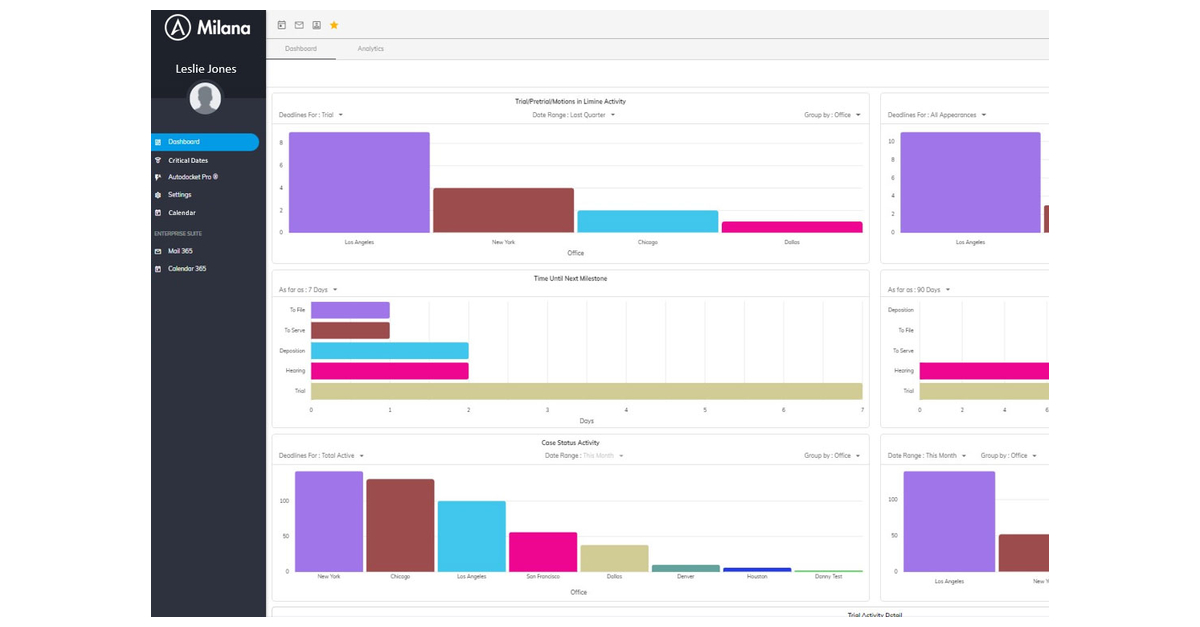Click the Calendar 365 icon in sidebar
The image size is (1200, 627).
click(x=159, y=268)
